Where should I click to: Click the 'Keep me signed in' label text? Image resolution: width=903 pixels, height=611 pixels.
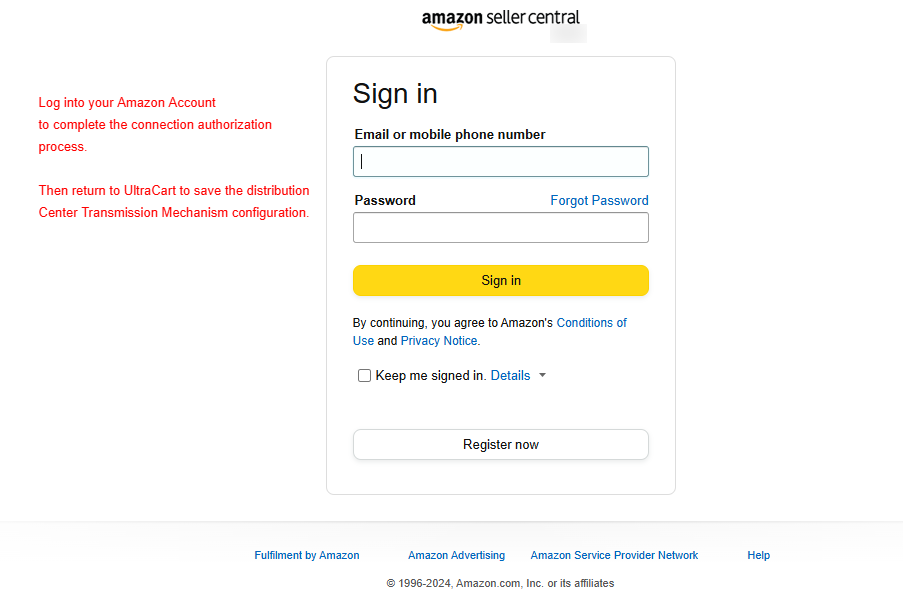point(431,375)
